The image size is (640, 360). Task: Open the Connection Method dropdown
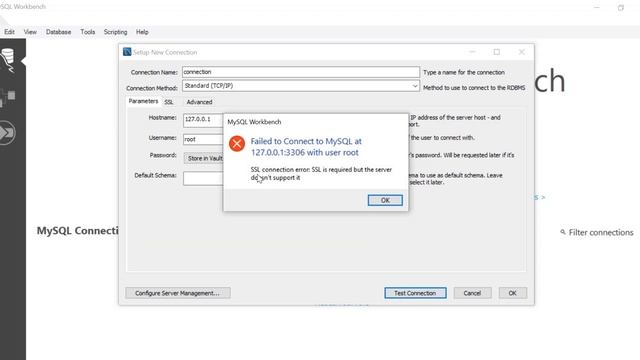coord(301,86)
